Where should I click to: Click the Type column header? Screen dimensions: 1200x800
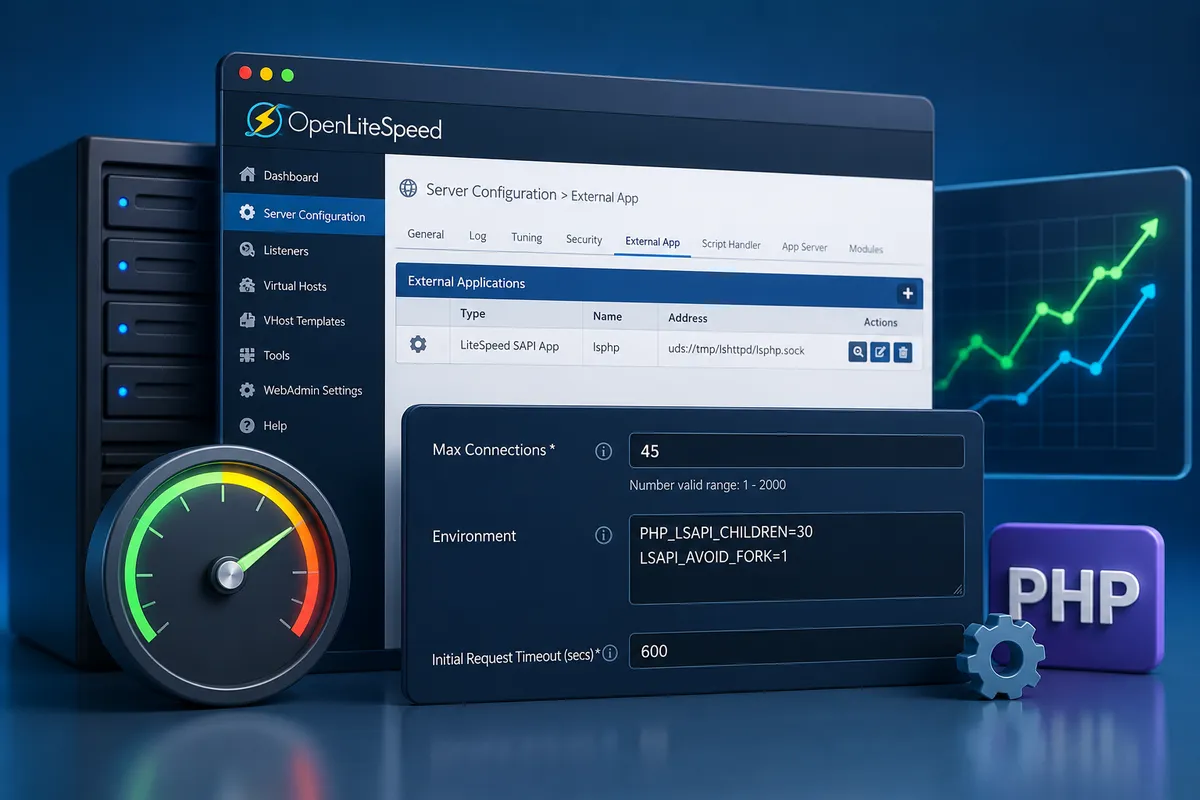(x=473, y=313)
